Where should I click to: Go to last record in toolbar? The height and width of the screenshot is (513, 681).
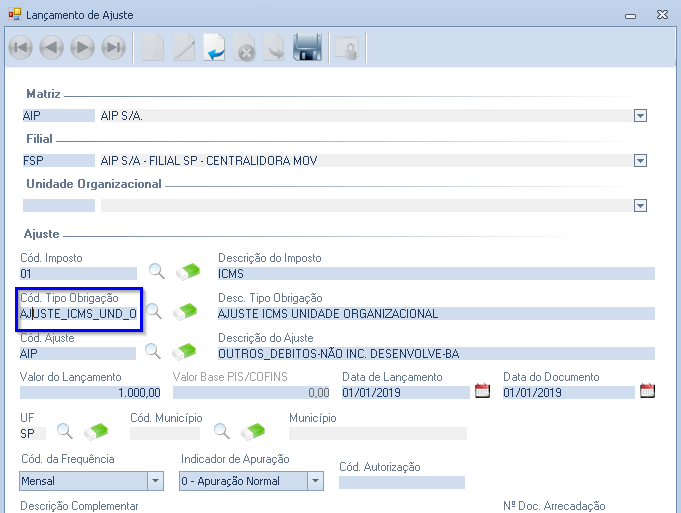point(113,48)
